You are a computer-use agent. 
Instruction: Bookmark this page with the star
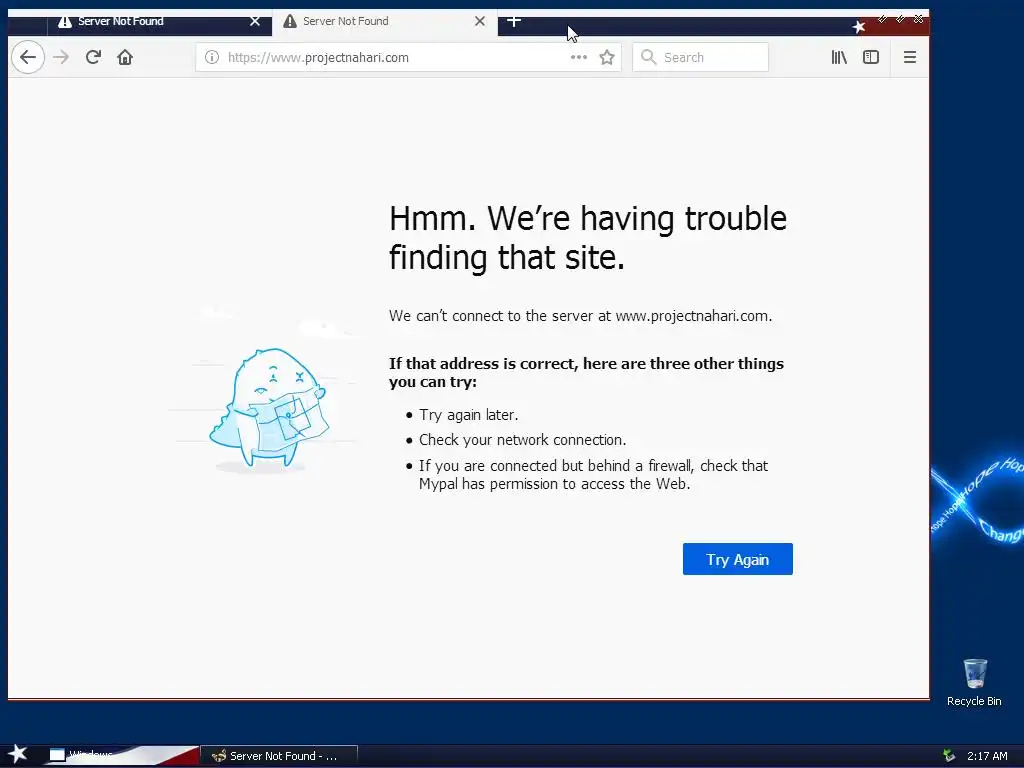(607, 57)
